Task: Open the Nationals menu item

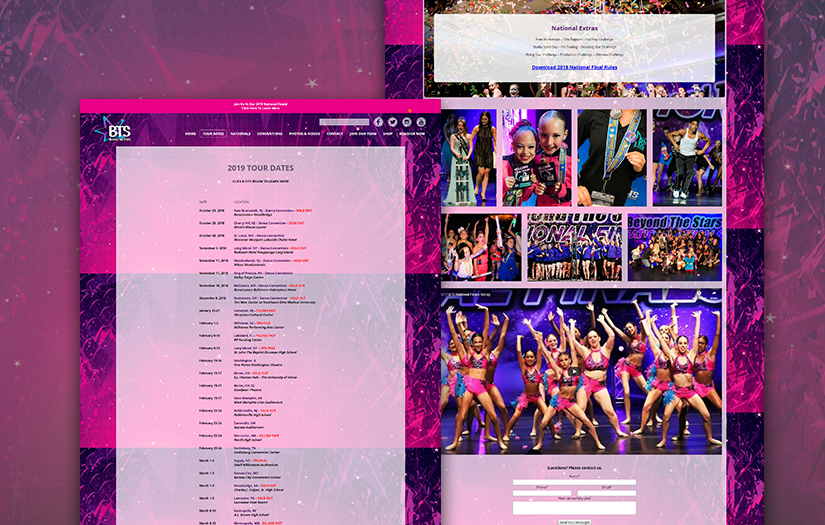Action: point(240,134)
